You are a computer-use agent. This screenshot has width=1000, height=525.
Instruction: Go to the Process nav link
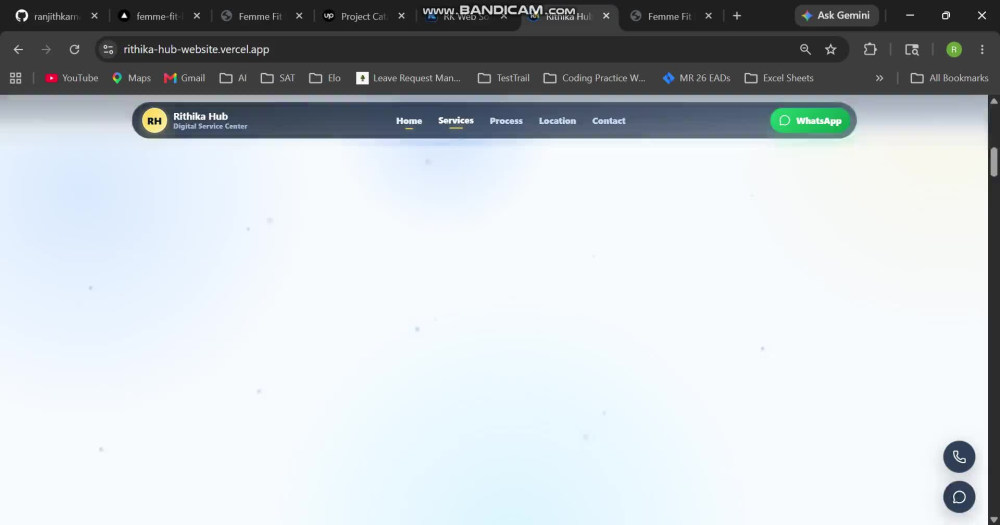coord(506,121)
